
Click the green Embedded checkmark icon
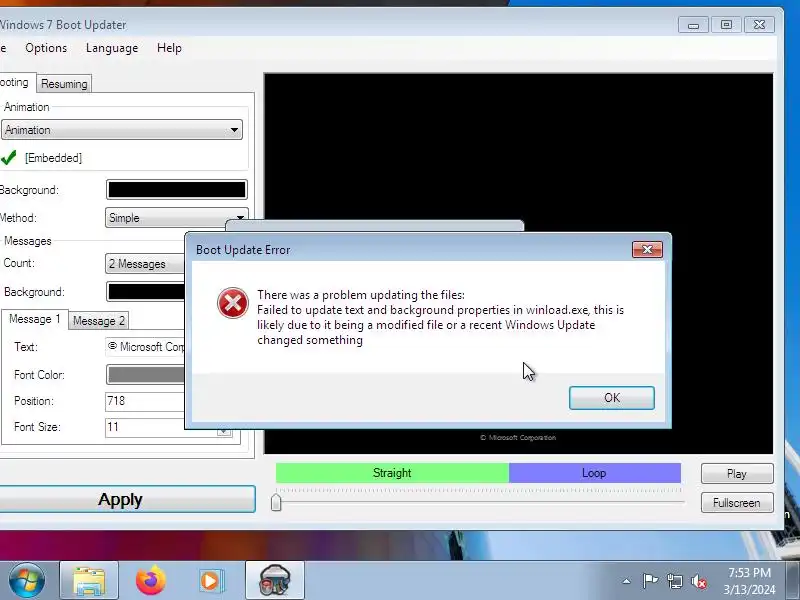tap(9, 157)
